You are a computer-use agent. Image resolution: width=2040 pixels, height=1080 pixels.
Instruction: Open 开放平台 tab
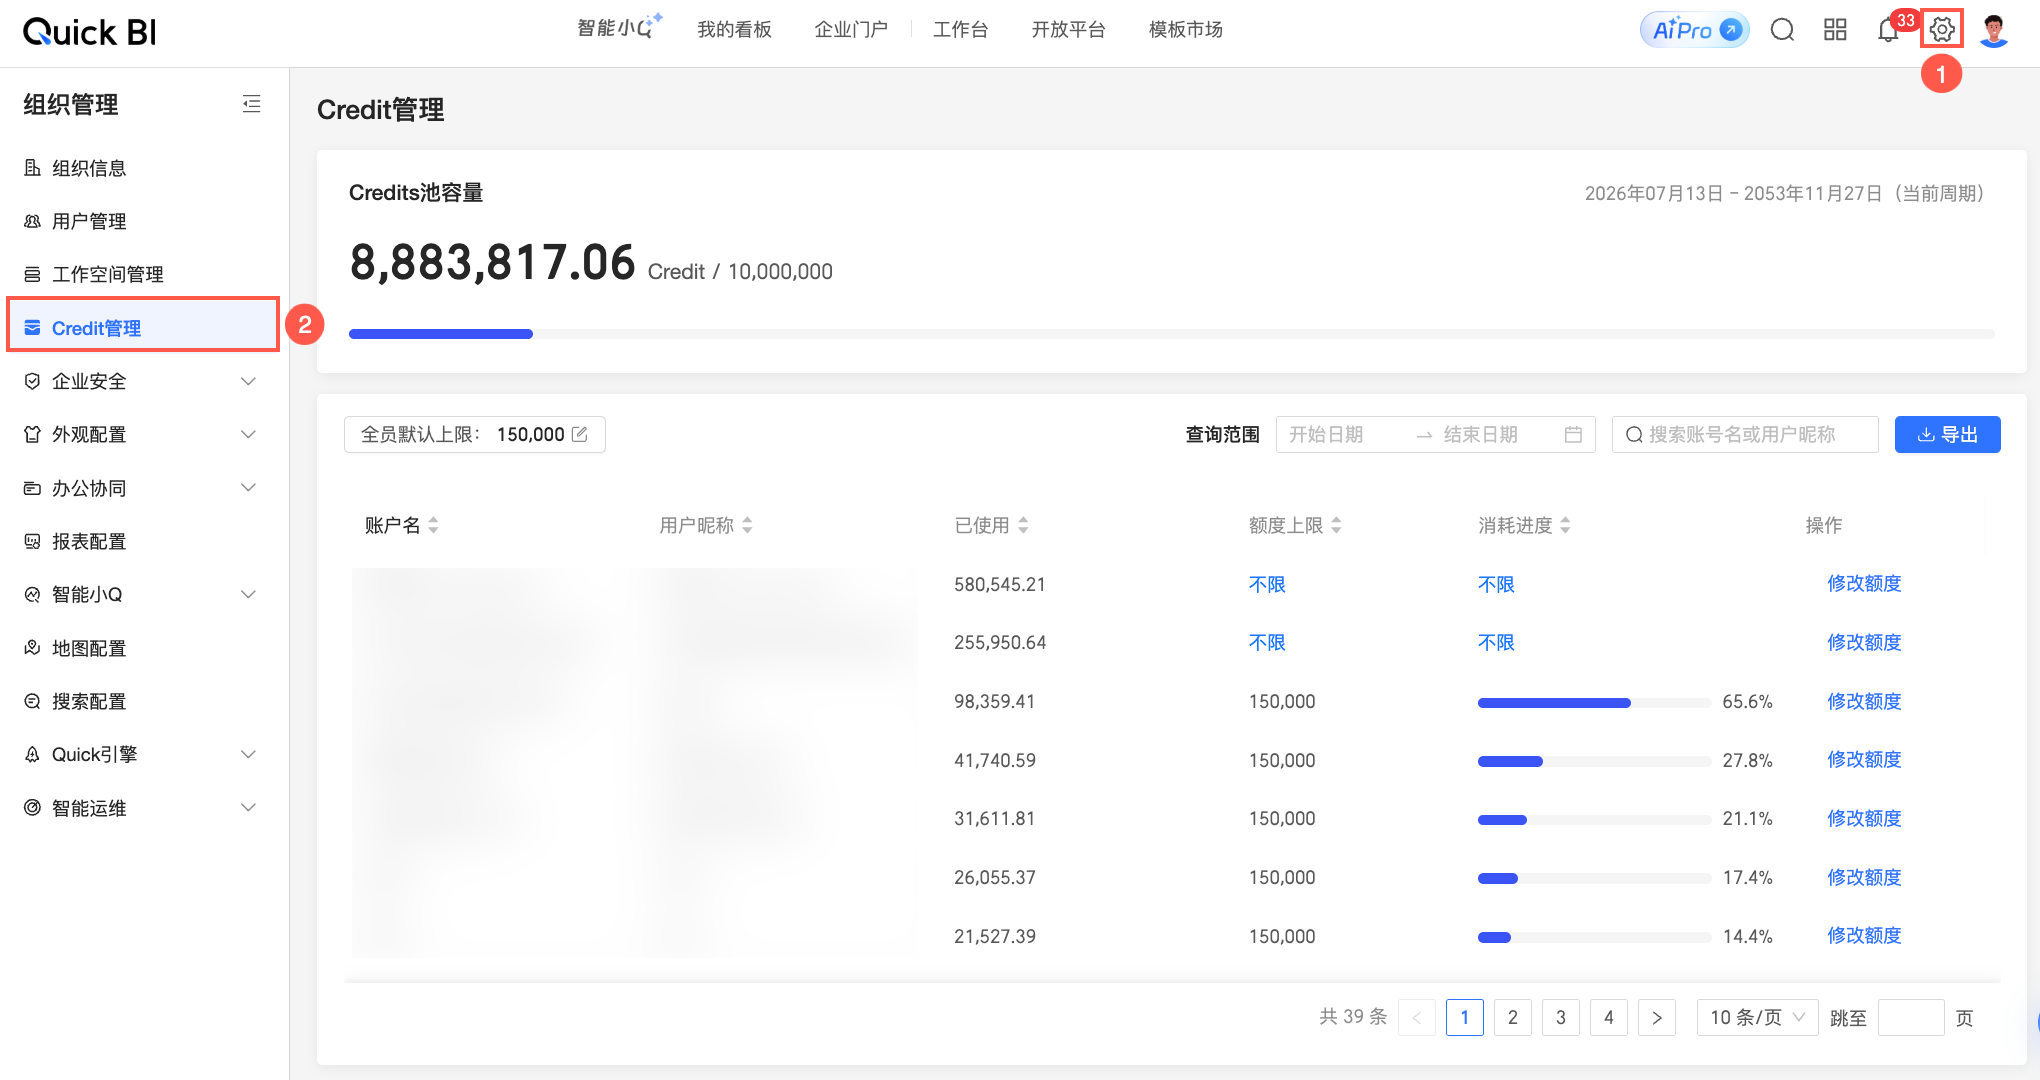1068,30
